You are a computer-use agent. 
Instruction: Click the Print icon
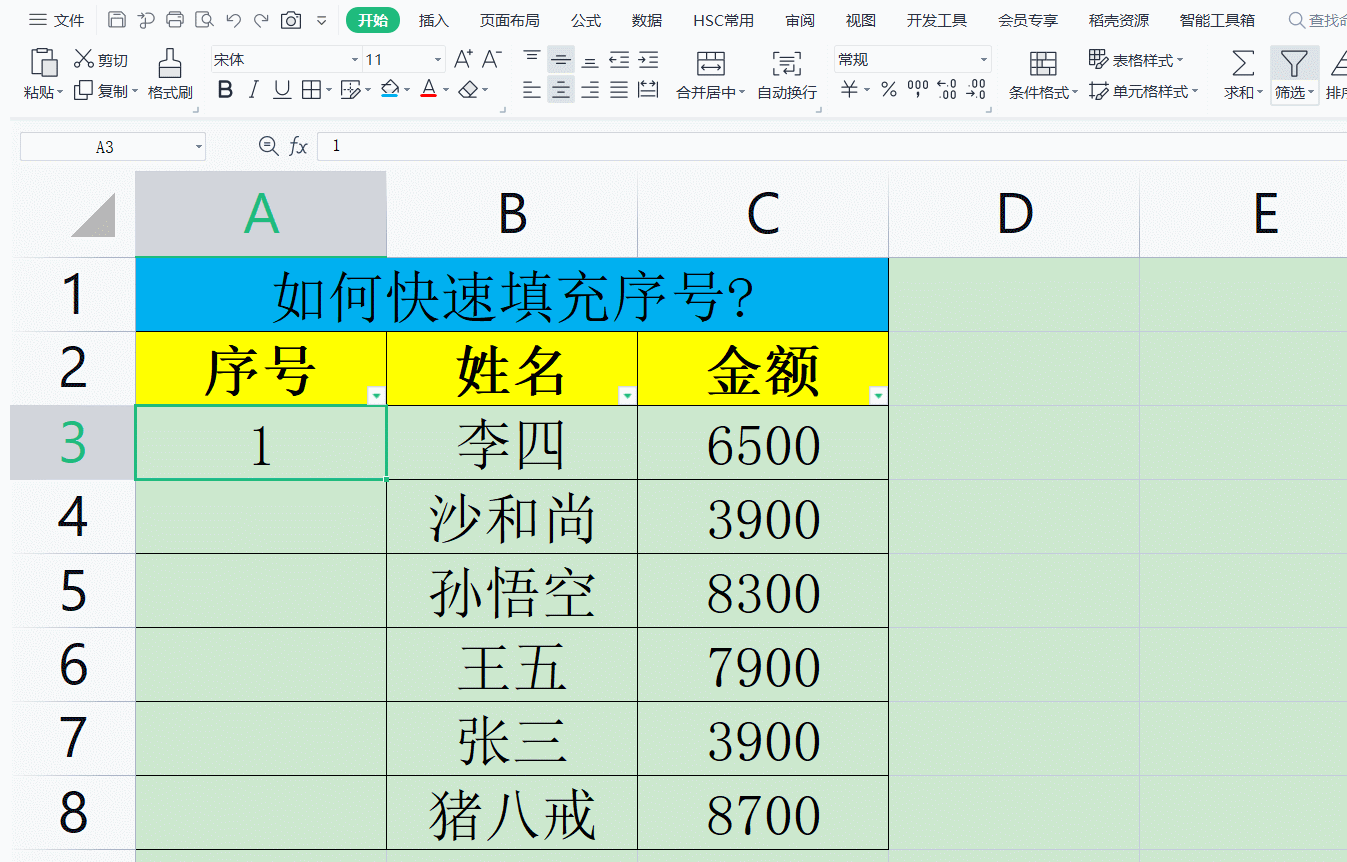coord(175,20)
